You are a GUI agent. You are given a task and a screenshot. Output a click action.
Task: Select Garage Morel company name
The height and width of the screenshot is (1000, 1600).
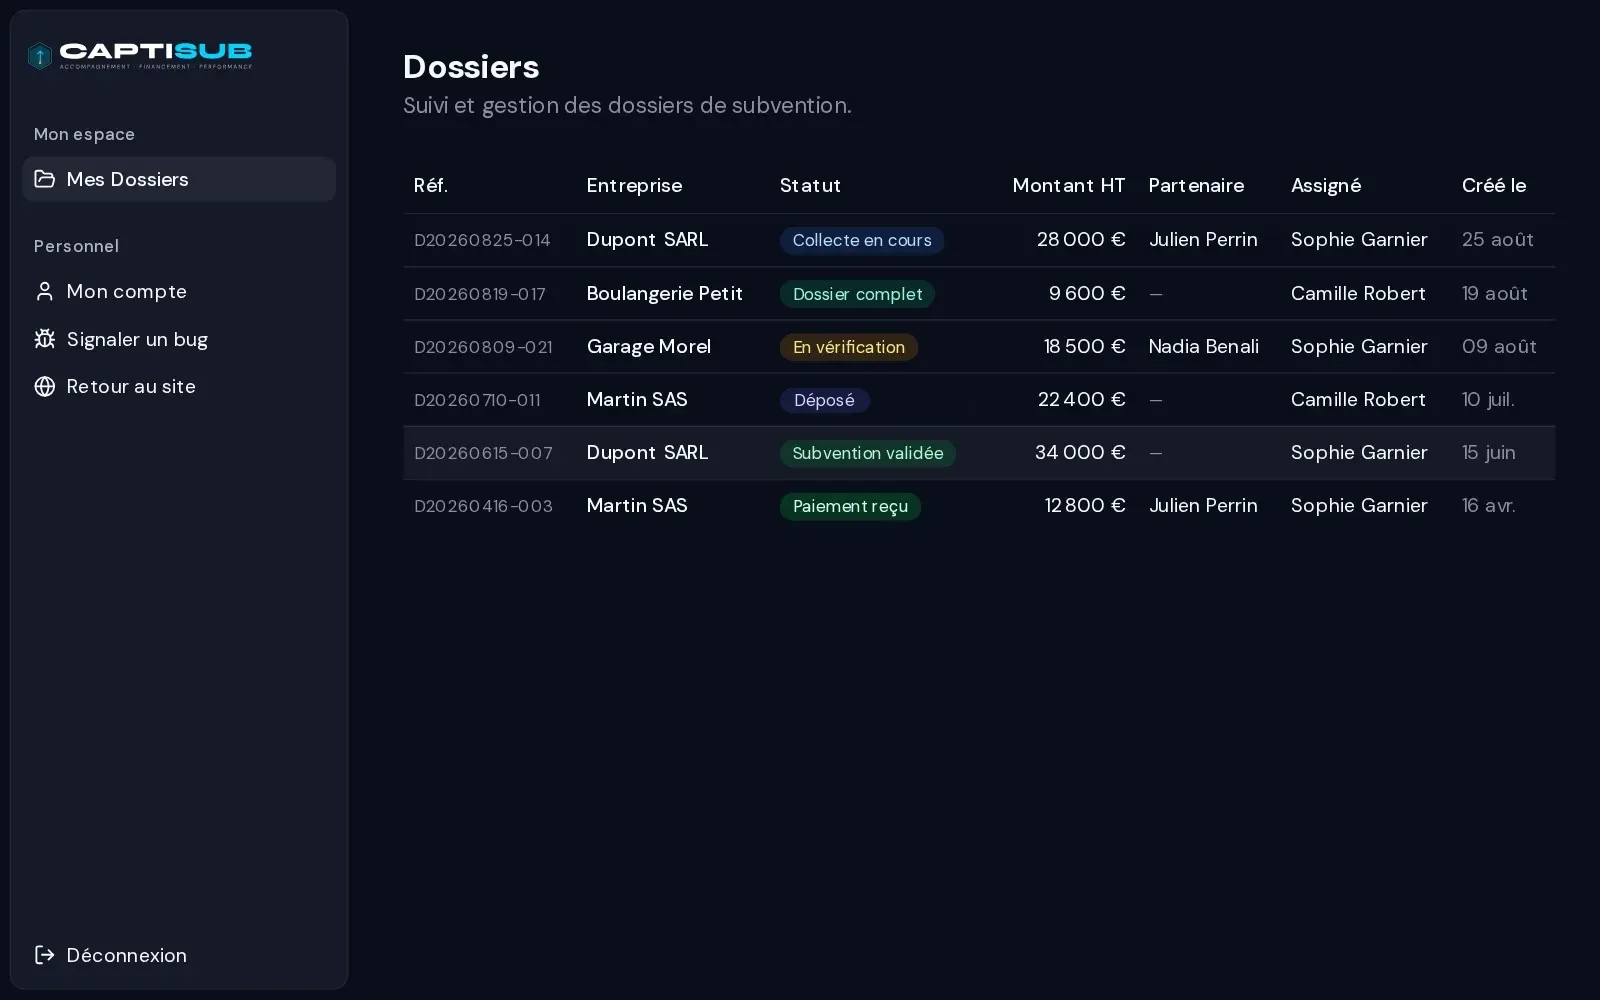point(648,346)
